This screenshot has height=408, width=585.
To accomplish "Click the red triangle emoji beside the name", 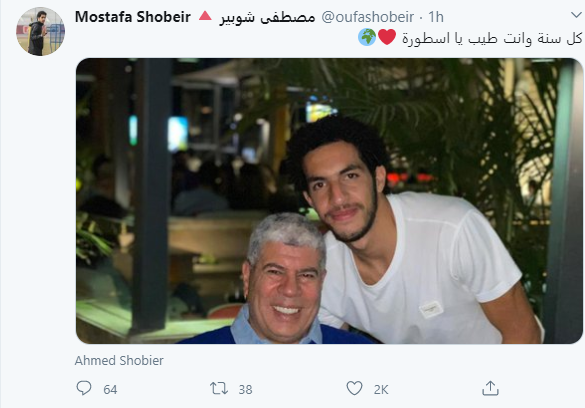I will click(205, 16).
